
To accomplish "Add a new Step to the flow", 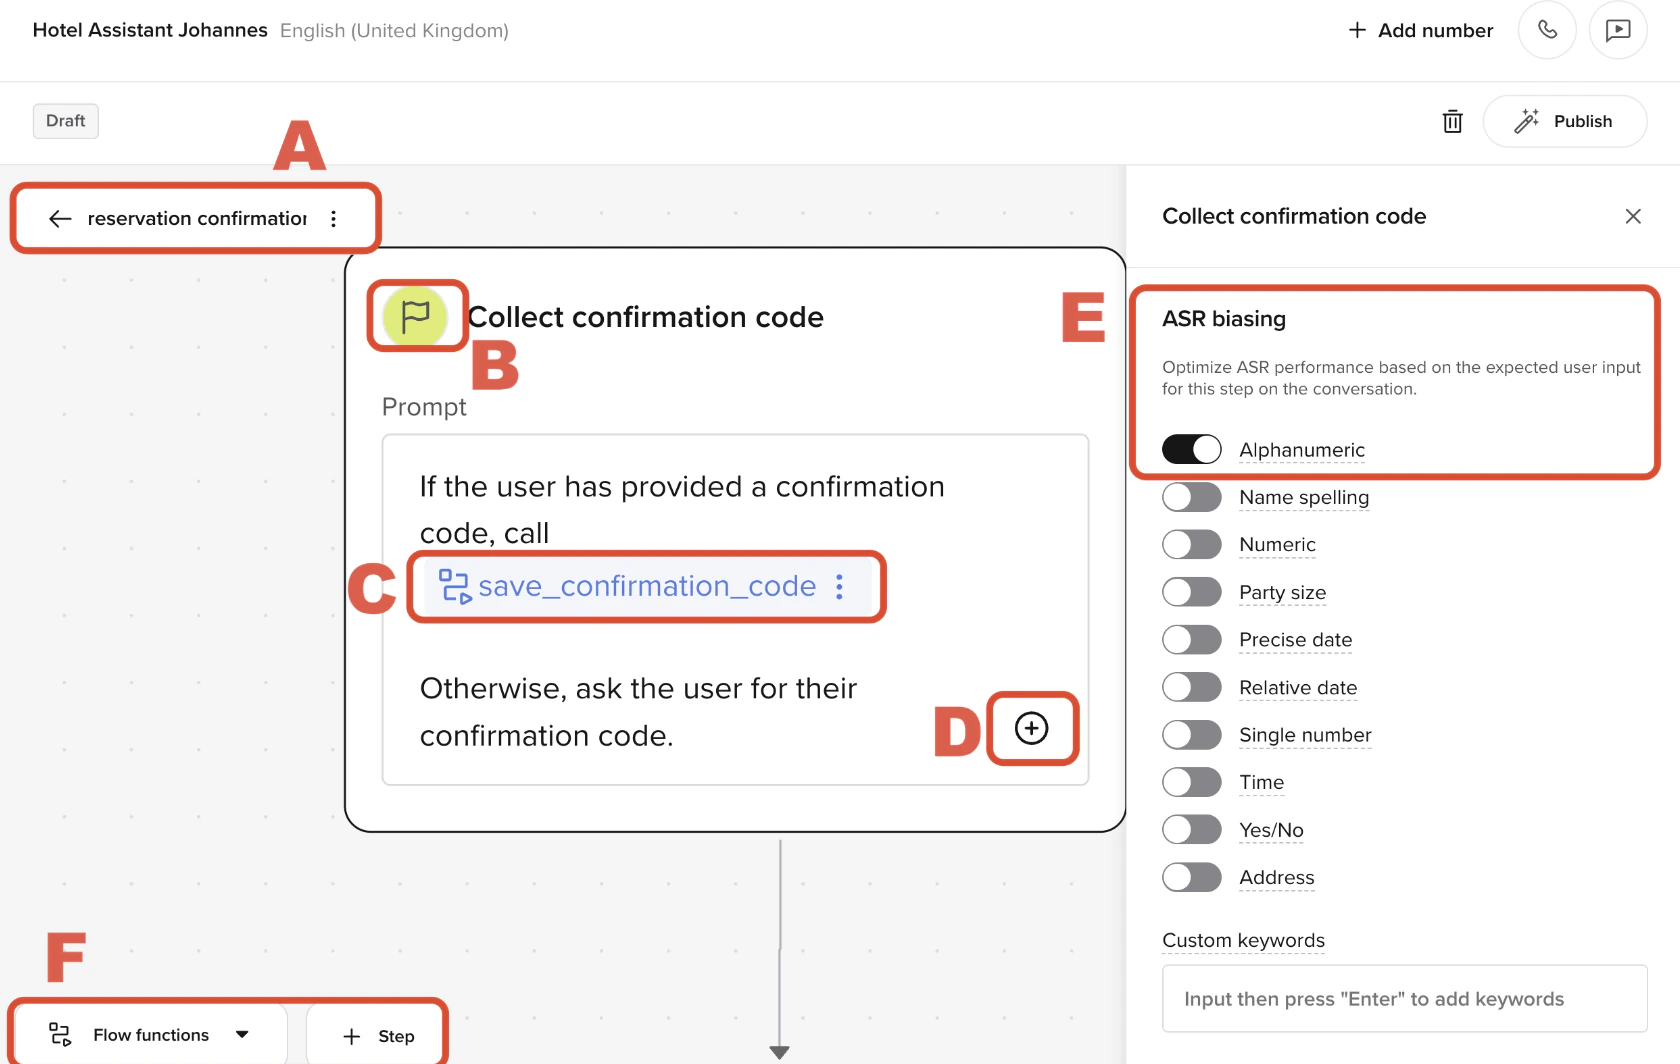I will pos(376,1035).
